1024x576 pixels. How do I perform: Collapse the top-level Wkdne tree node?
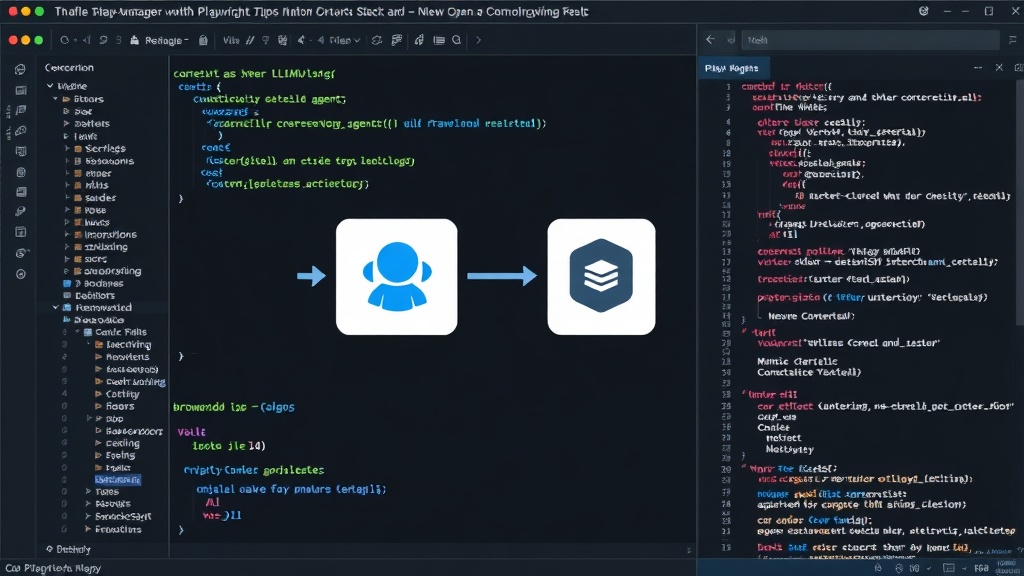50,86
